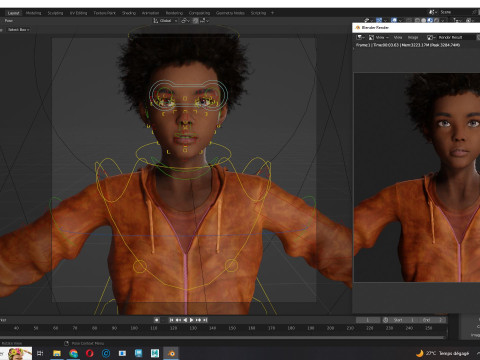Select the Layout workspace tab
Viewport: 480px width, 360px height.
13,13
